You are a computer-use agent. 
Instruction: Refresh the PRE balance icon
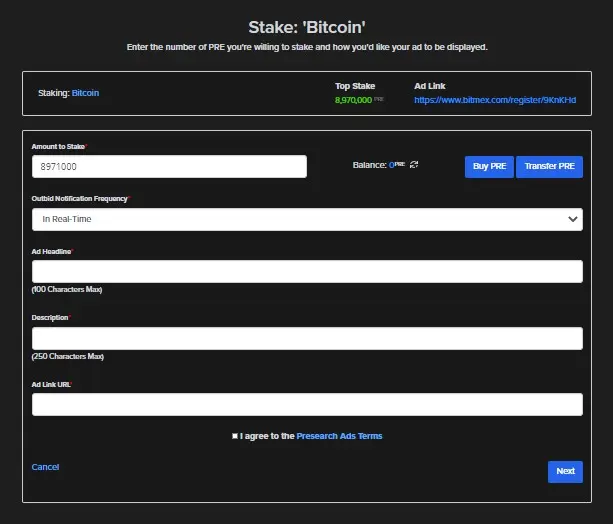(414, 165)
